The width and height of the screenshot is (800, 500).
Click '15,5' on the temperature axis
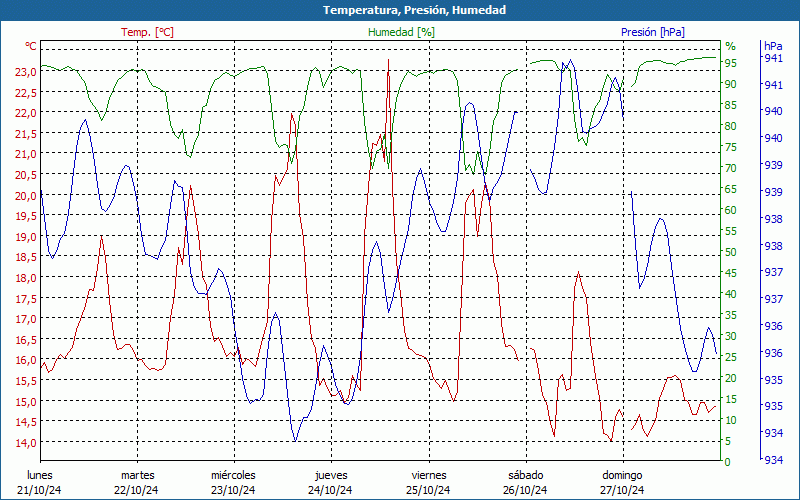[26, 381]
